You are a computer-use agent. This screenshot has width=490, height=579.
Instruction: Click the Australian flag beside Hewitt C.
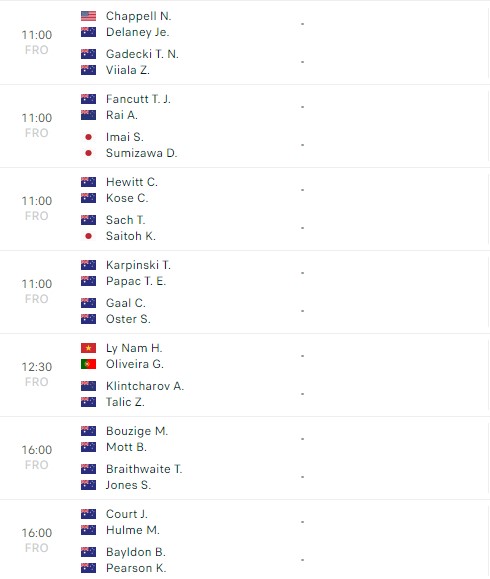click(x=88, y=182)
